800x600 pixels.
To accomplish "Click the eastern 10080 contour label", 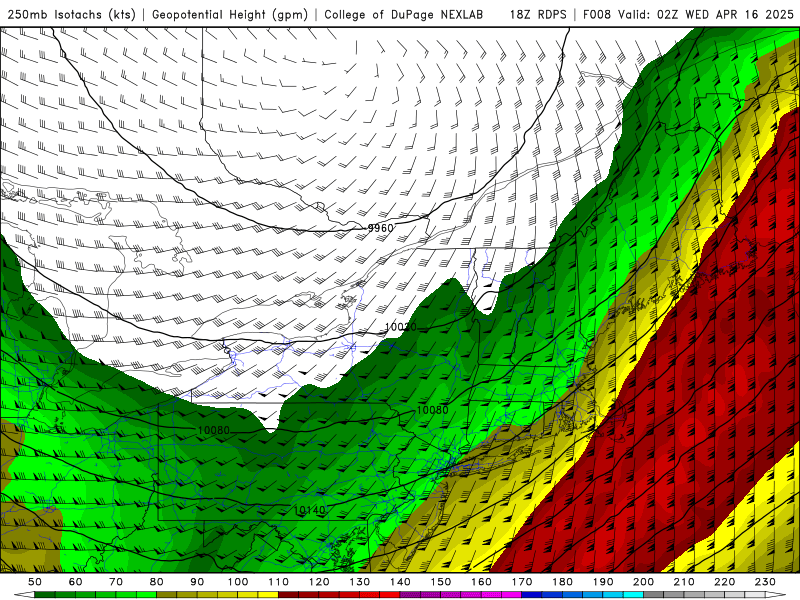I will point(433,410).
